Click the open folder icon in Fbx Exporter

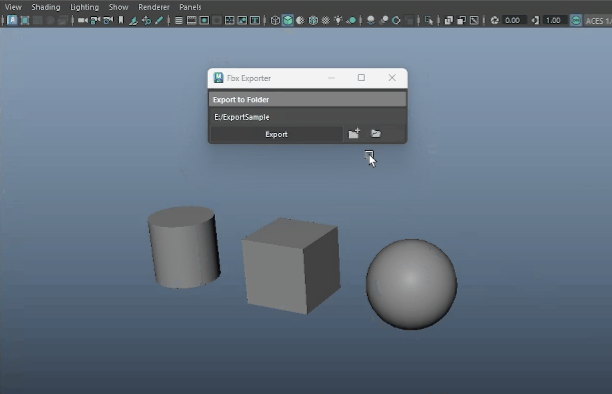pyautogui.click(x=376, y=134)
